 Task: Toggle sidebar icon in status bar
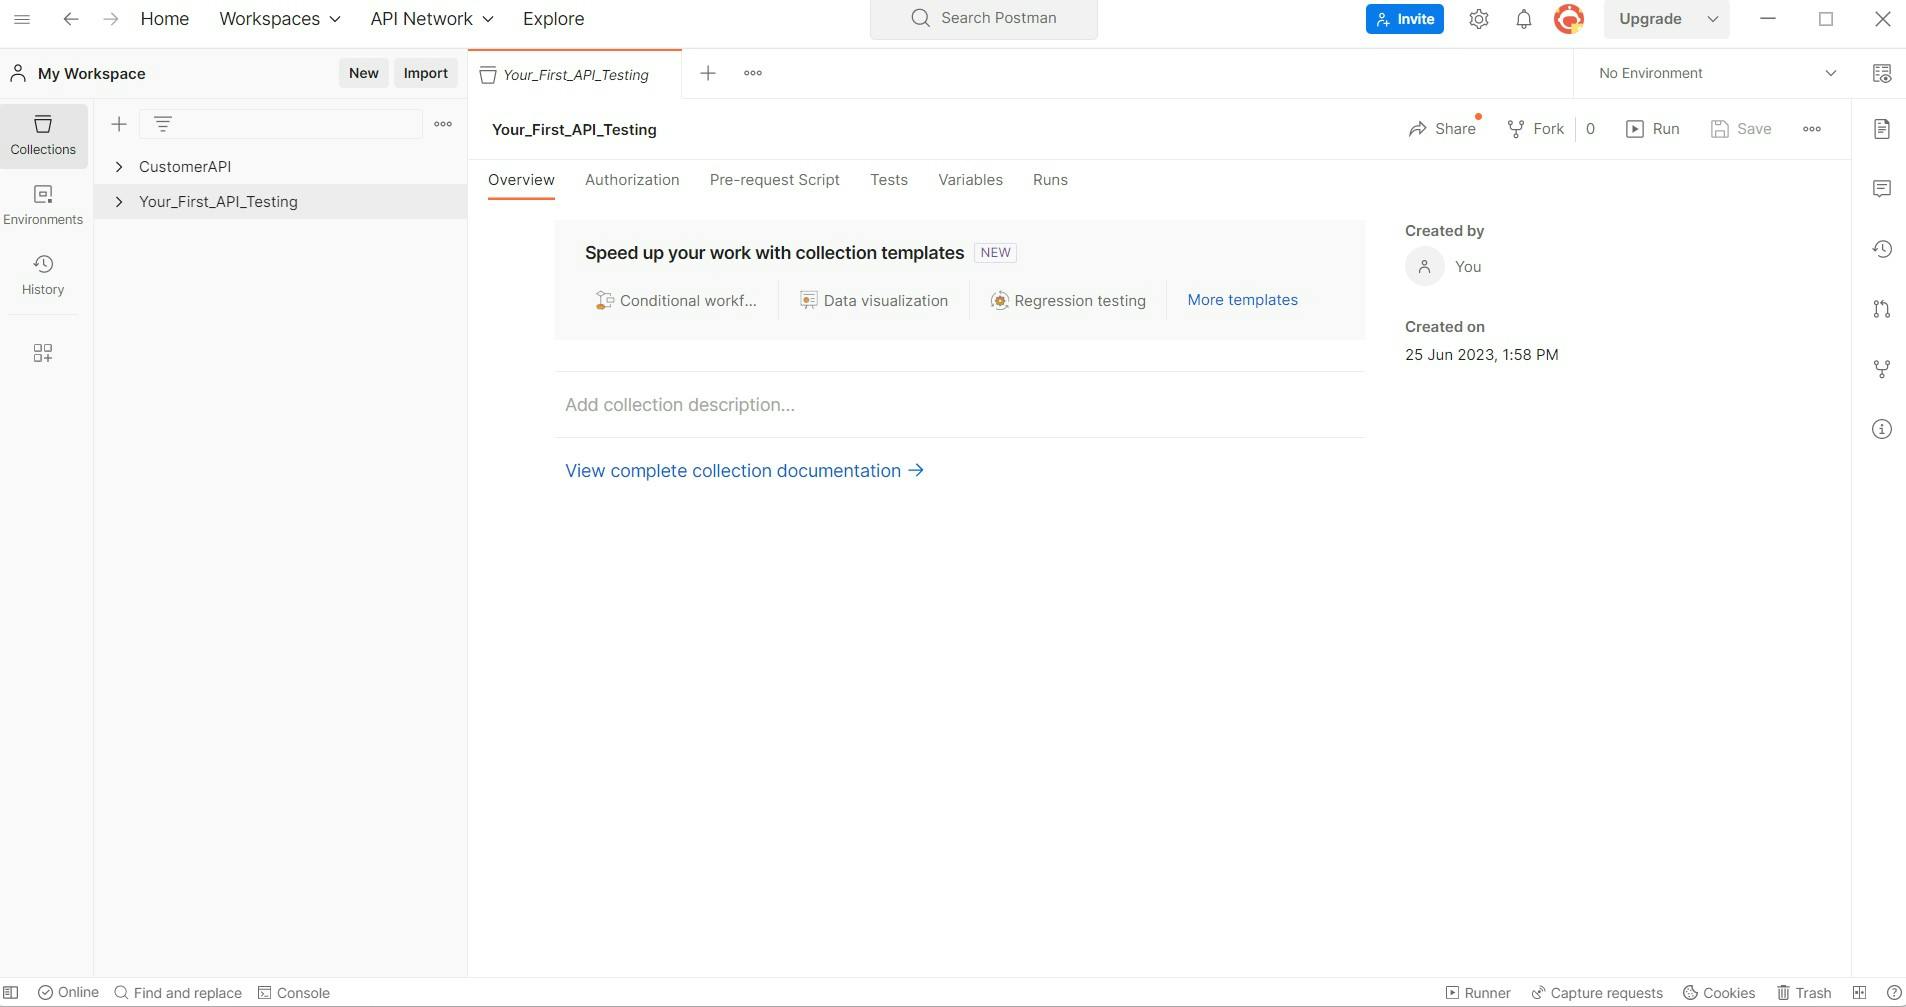[11, 993]
